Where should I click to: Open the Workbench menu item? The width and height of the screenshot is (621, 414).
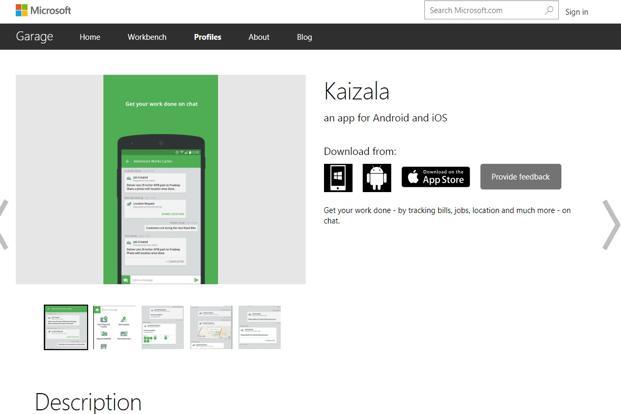click(x=147, y=37)
